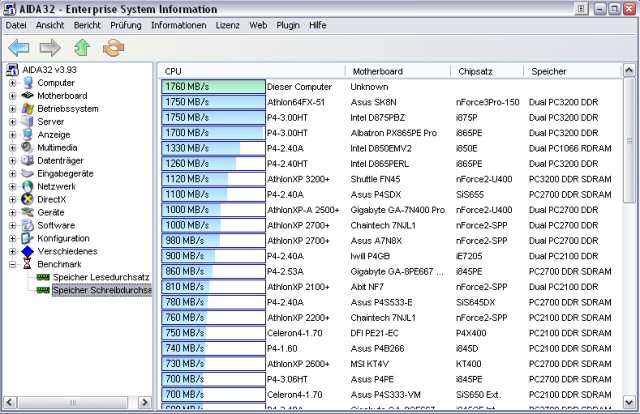Click the Speicher Schreibdurchsatz memory icon
Viewport: 640px width, 414px height.
(43, 290)
